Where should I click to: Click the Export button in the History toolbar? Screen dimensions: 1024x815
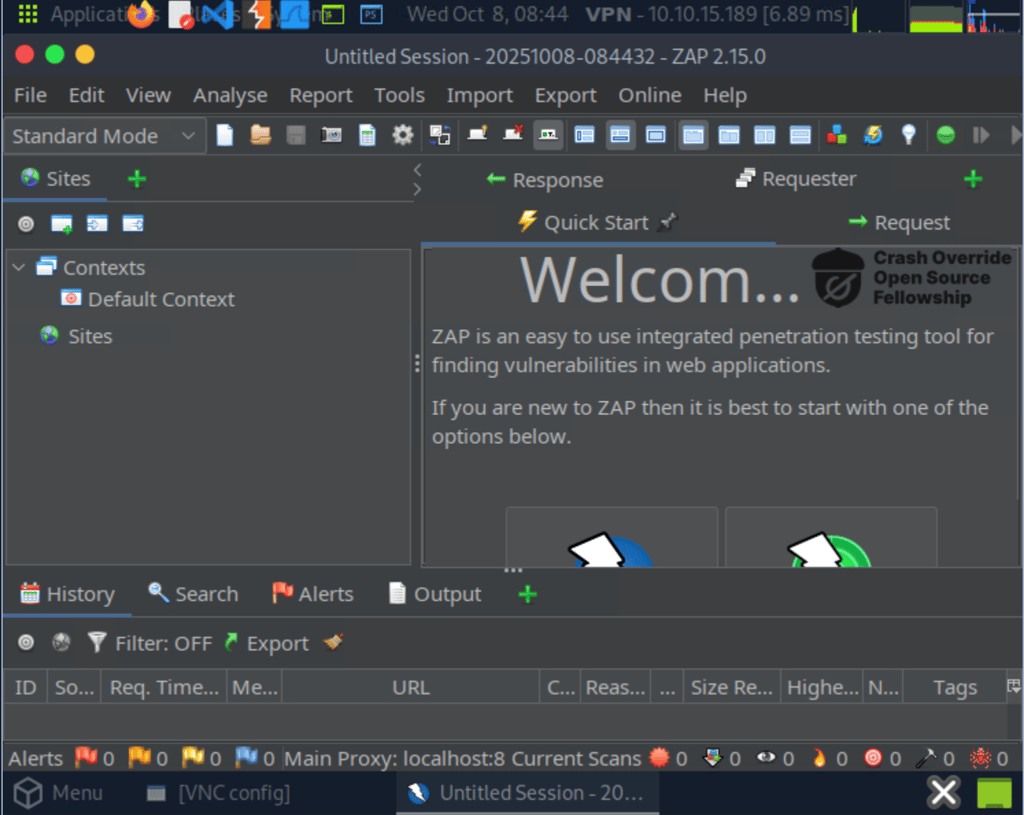266,643
